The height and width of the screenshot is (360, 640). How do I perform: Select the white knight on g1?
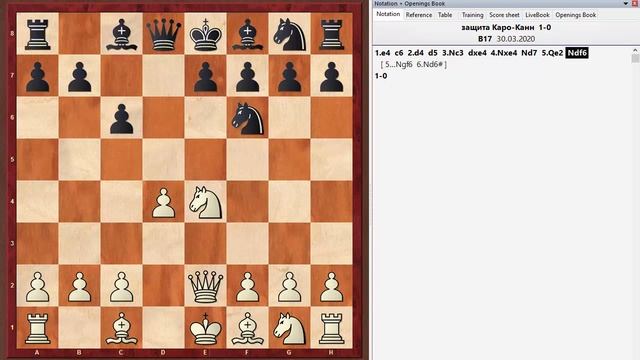pyautogui.click(x=289, y=328)
